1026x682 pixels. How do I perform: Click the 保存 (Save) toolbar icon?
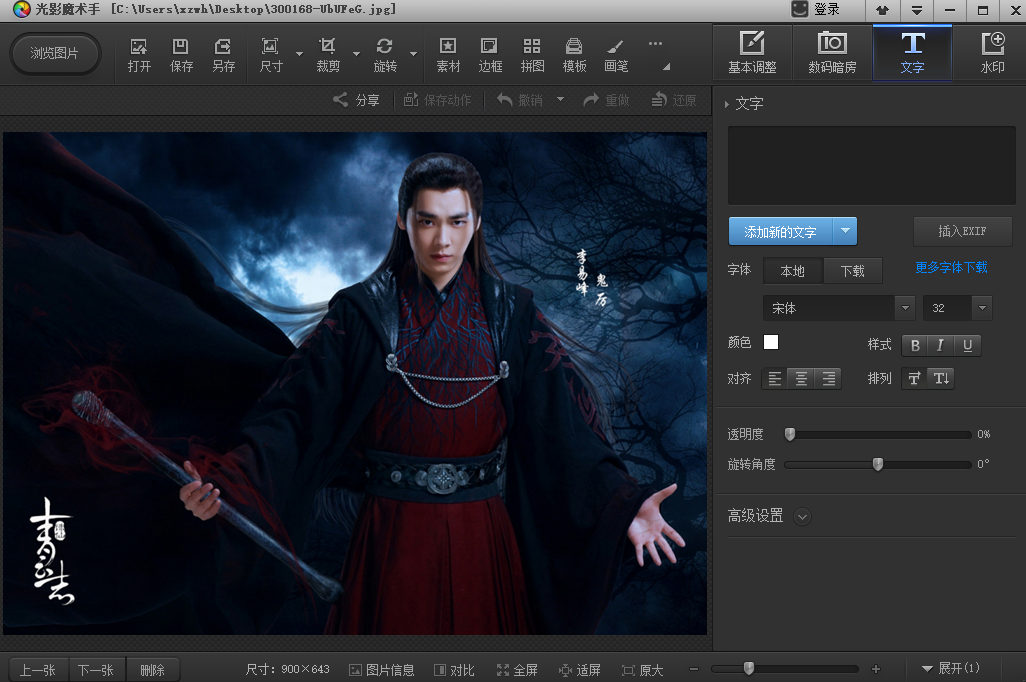coord(181,54)
